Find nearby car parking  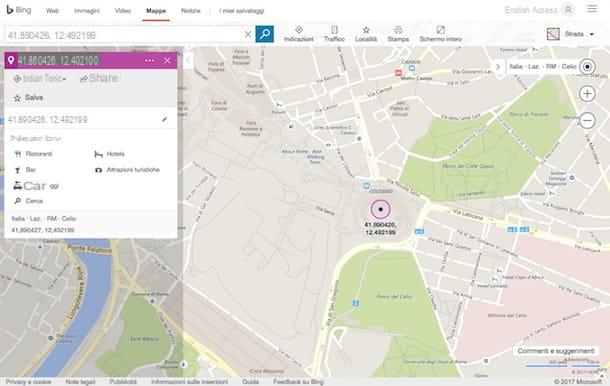point(36,186)
